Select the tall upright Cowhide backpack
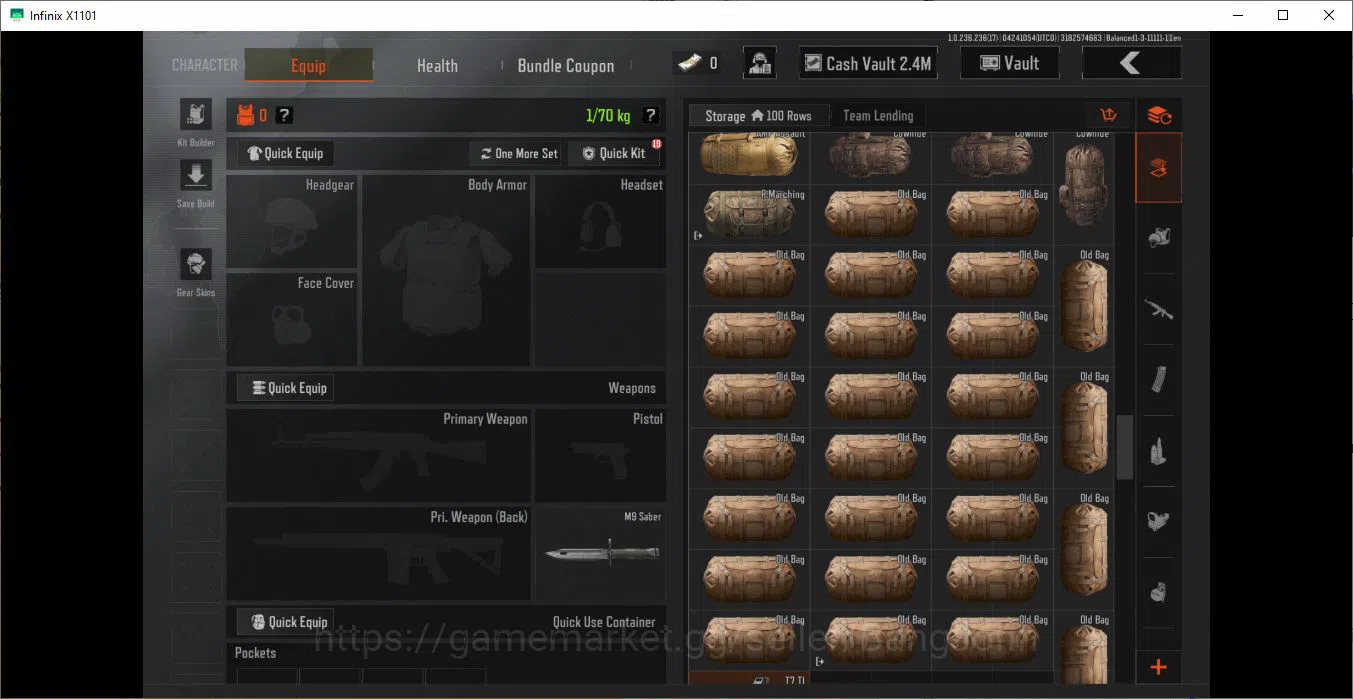 (1085, 187)
